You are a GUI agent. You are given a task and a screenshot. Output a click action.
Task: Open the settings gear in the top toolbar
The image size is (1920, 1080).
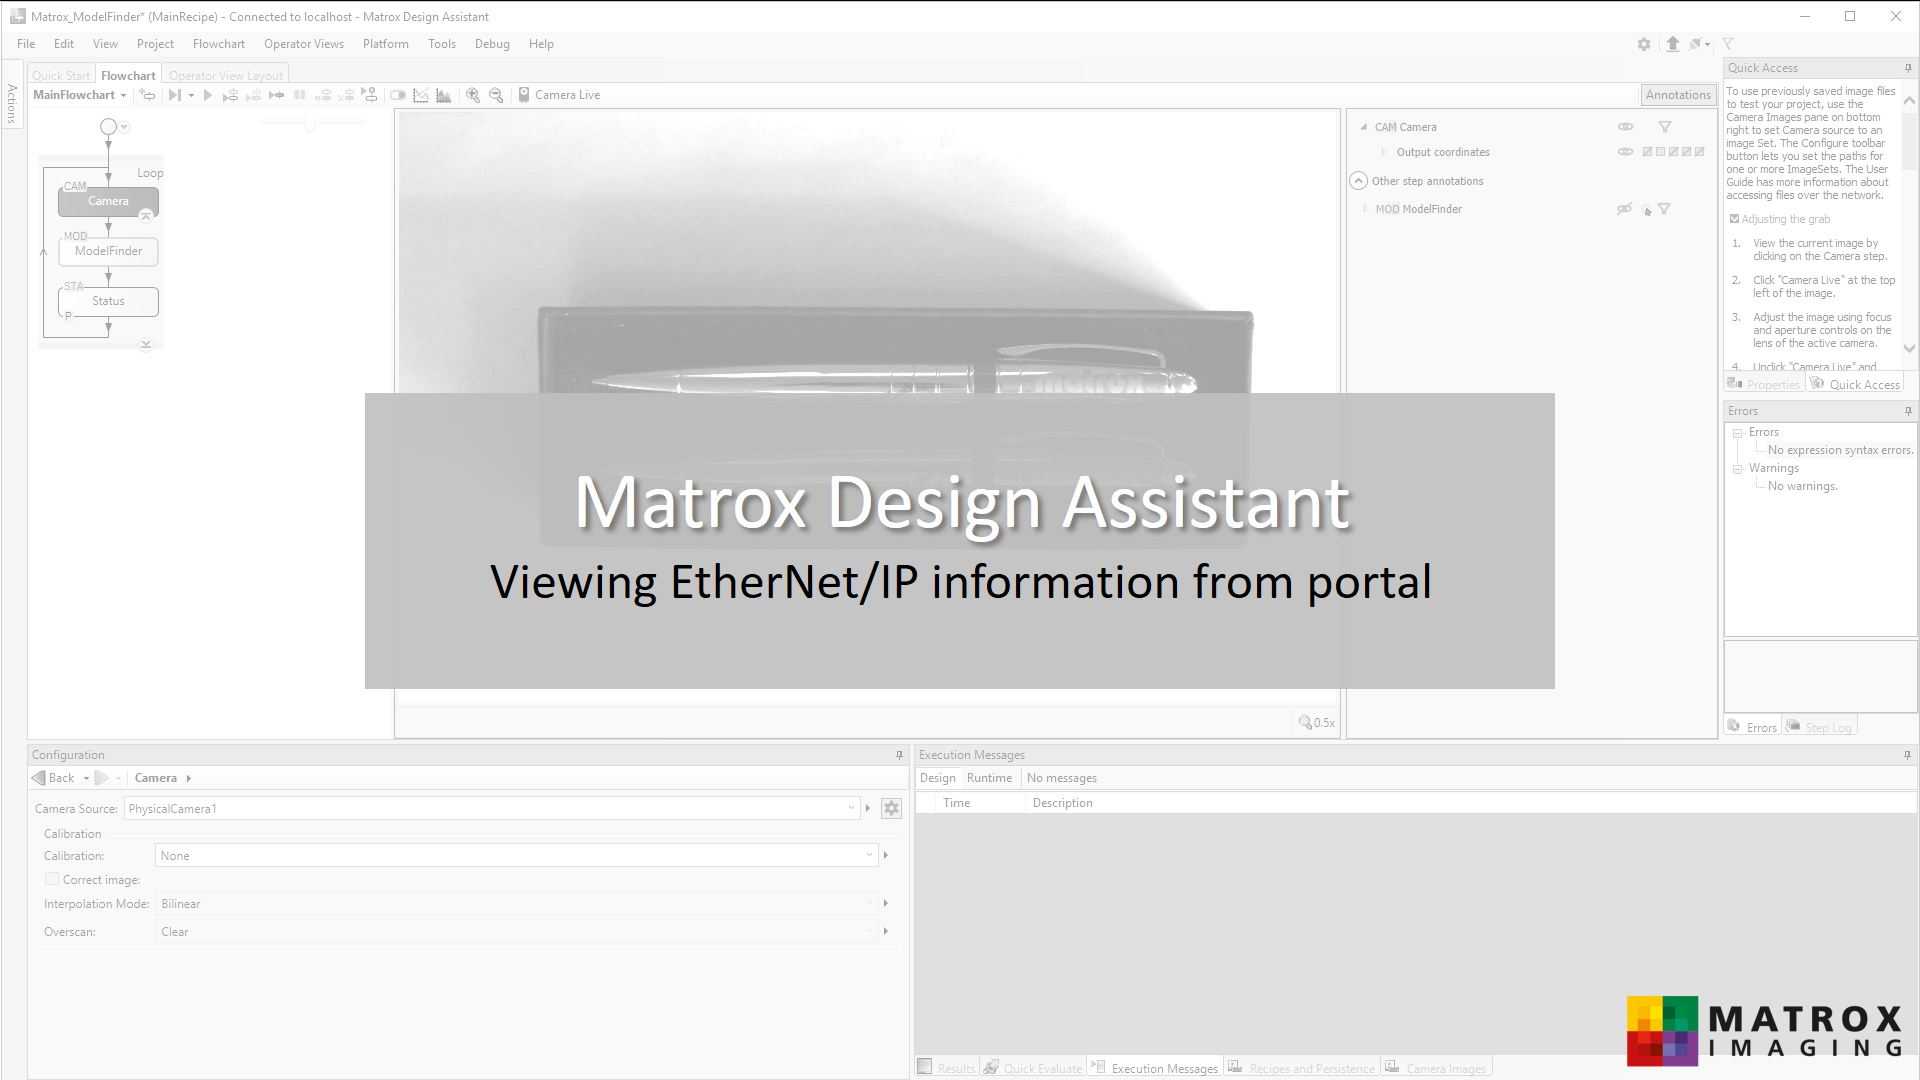[1644, 44]
